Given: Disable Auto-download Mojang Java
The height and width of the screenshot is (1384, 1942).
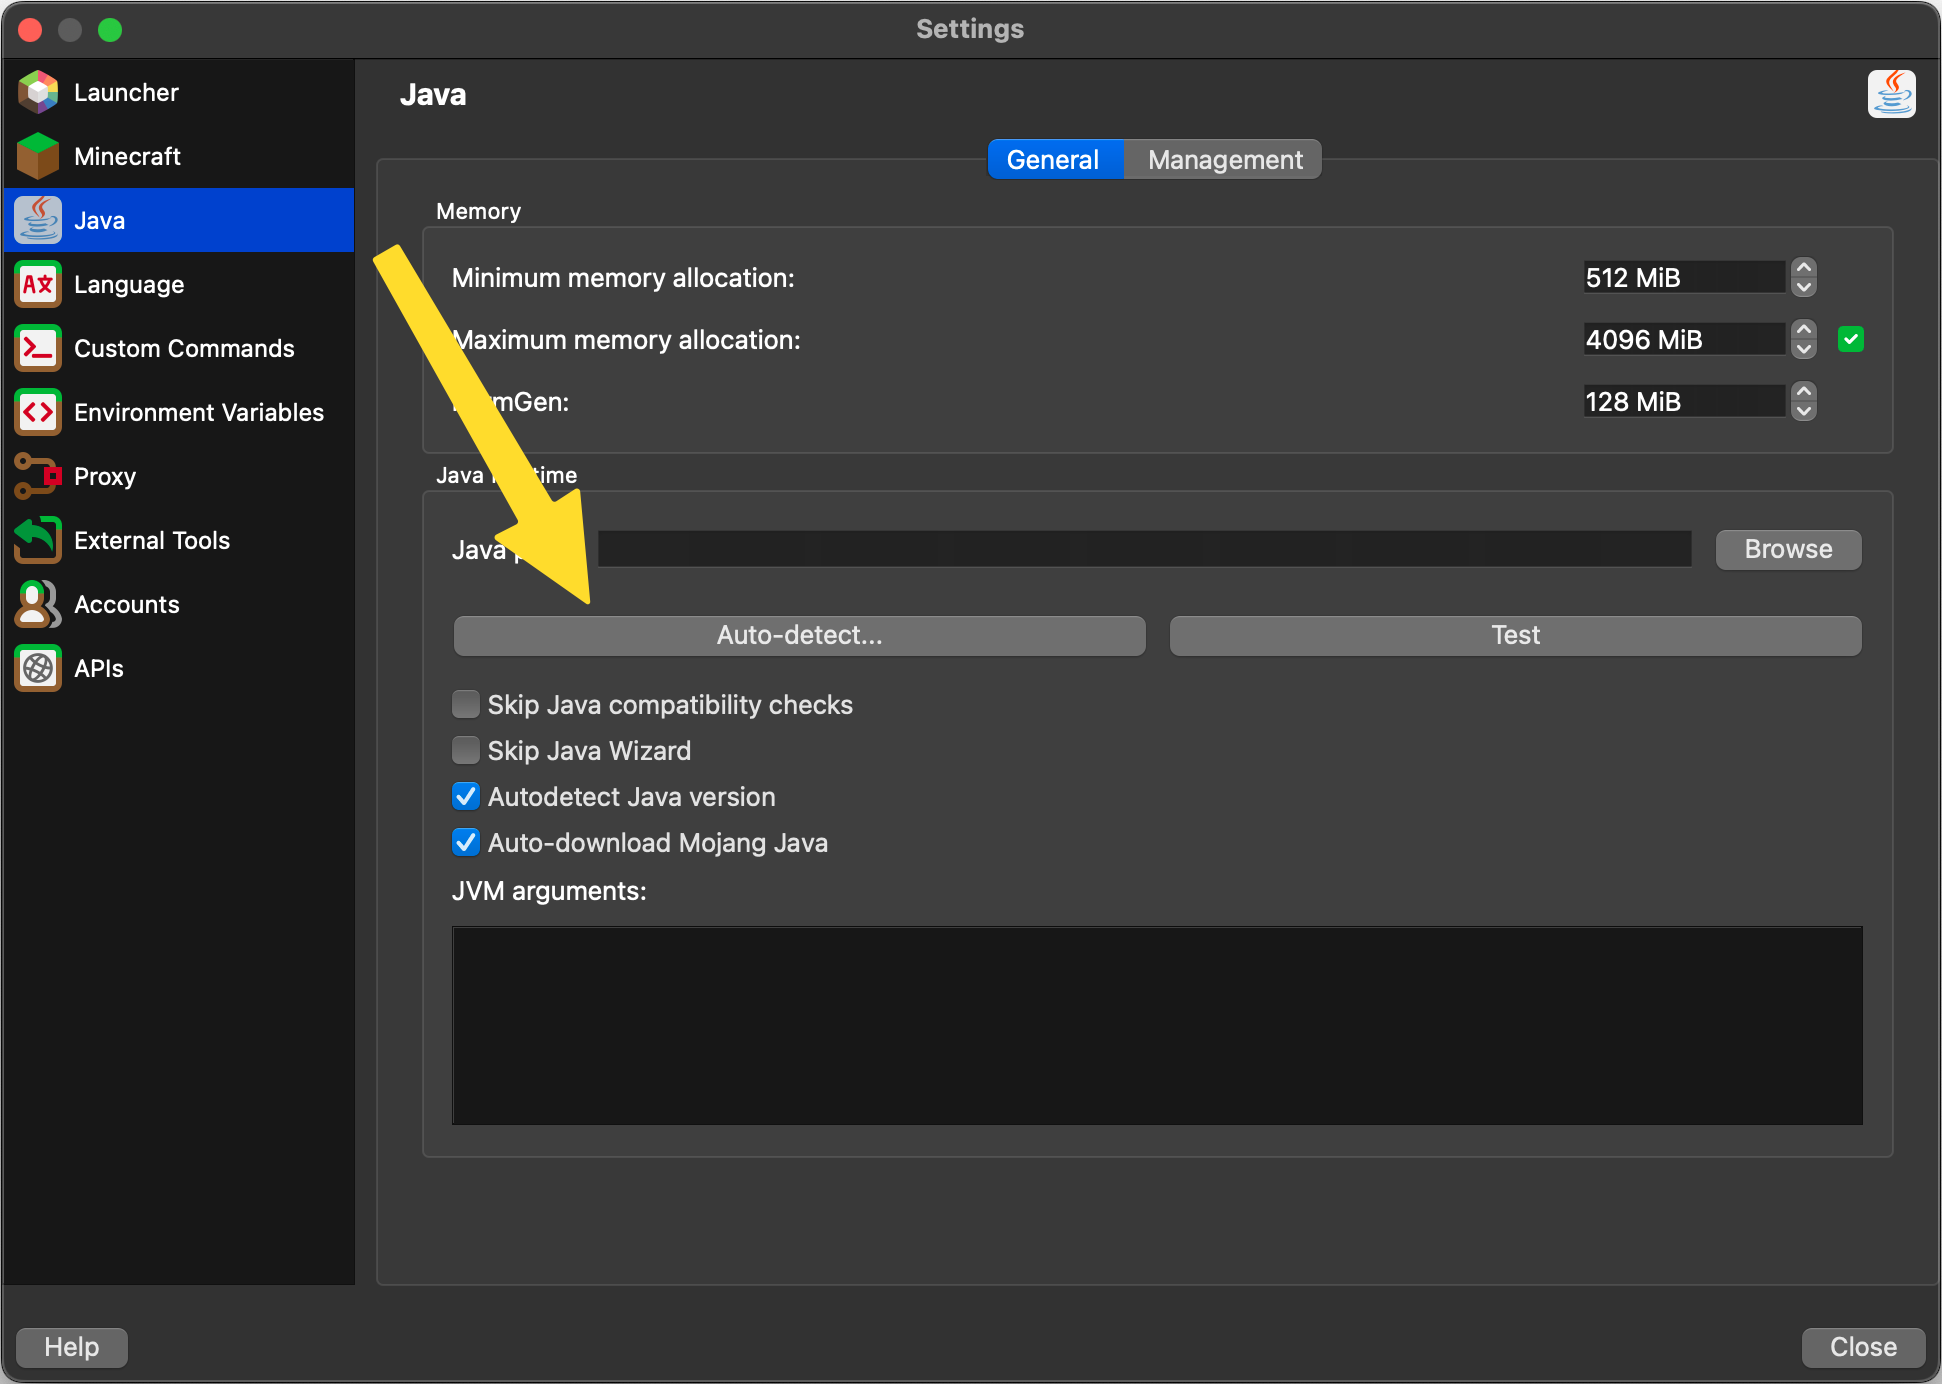Looking at the screenshot, I should click(466, 842).
